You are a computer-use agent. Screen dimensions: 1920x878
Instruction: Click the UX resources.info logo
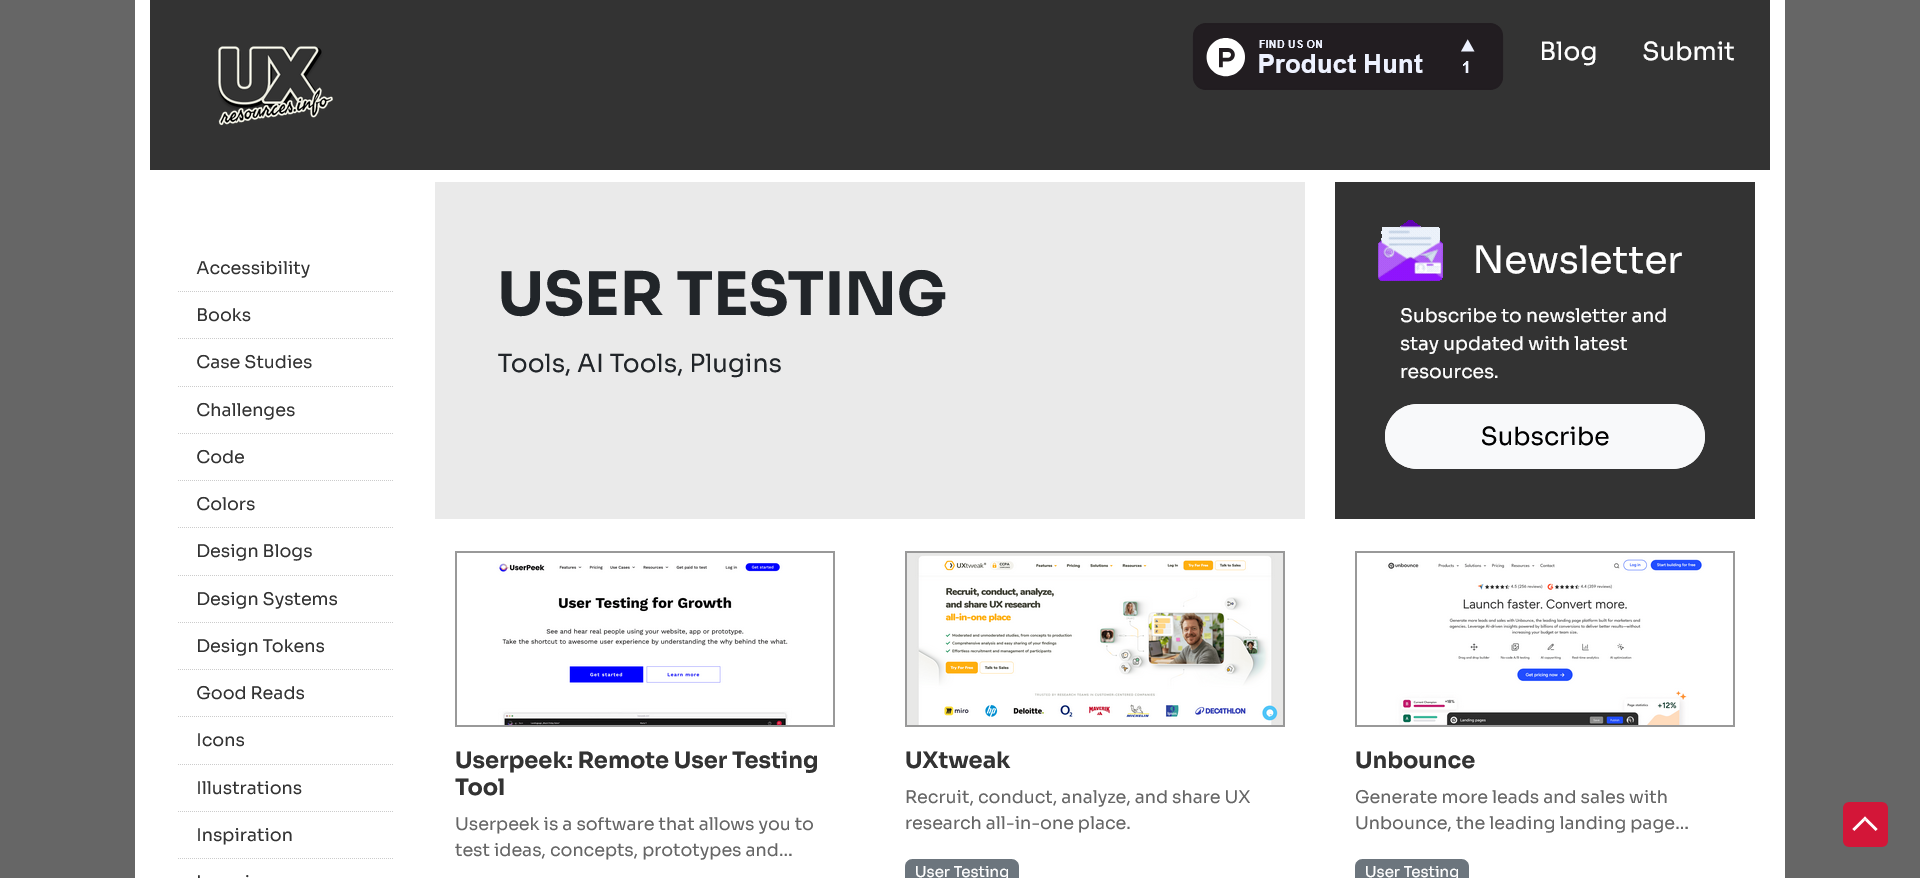[275, 85]
